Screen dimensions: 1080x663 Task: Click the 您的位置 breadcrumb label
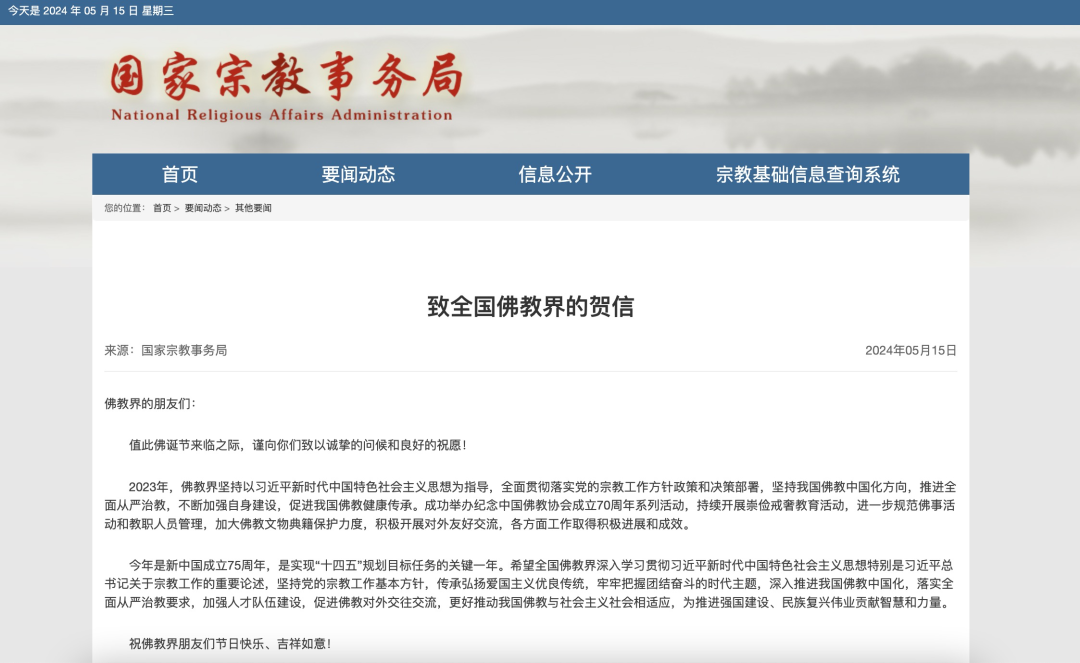[x=124, y=208]
